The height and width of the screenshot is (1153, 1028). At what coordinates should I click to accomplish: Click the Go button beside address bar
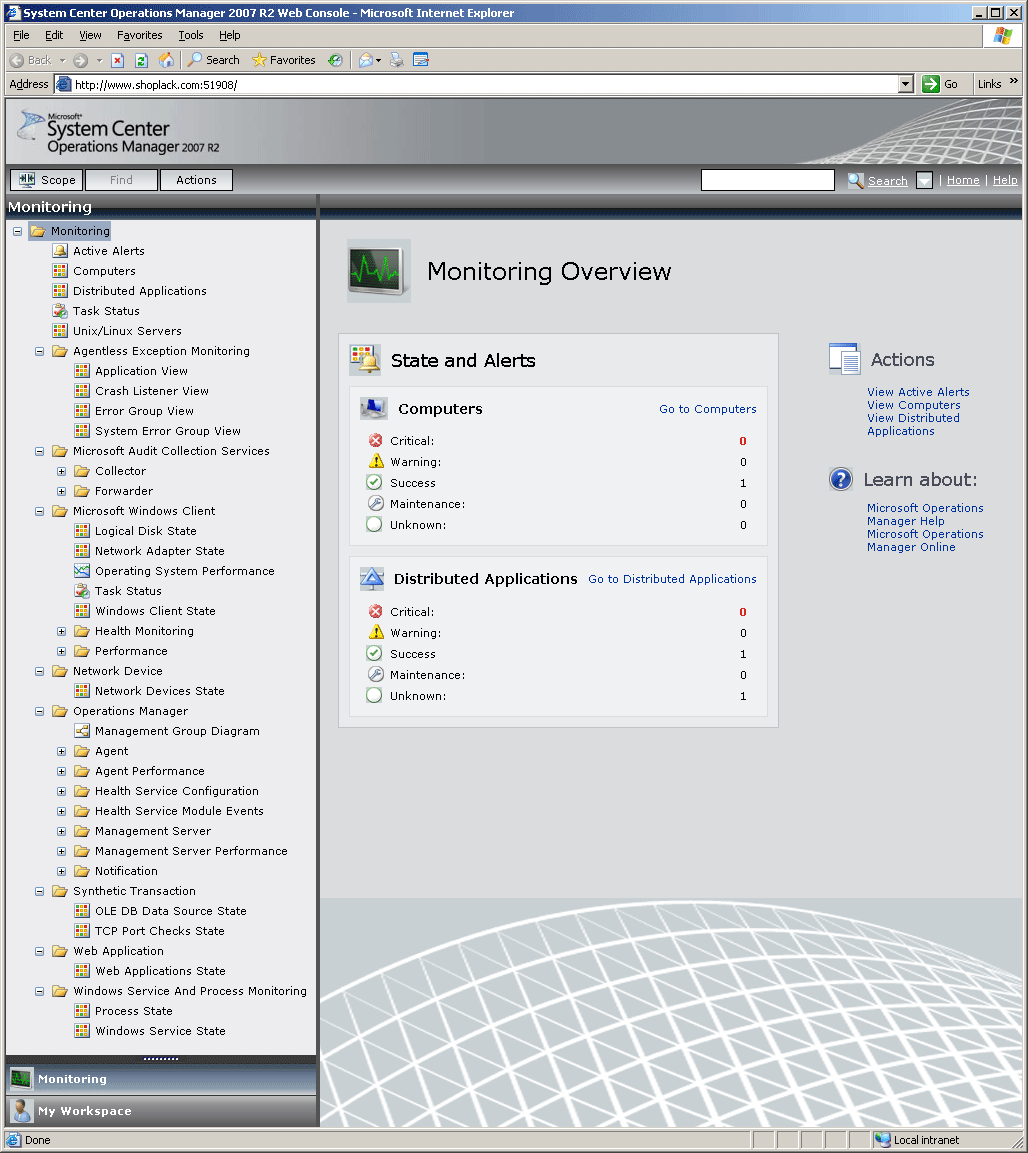pyautogui.click(x=940, y=85)
